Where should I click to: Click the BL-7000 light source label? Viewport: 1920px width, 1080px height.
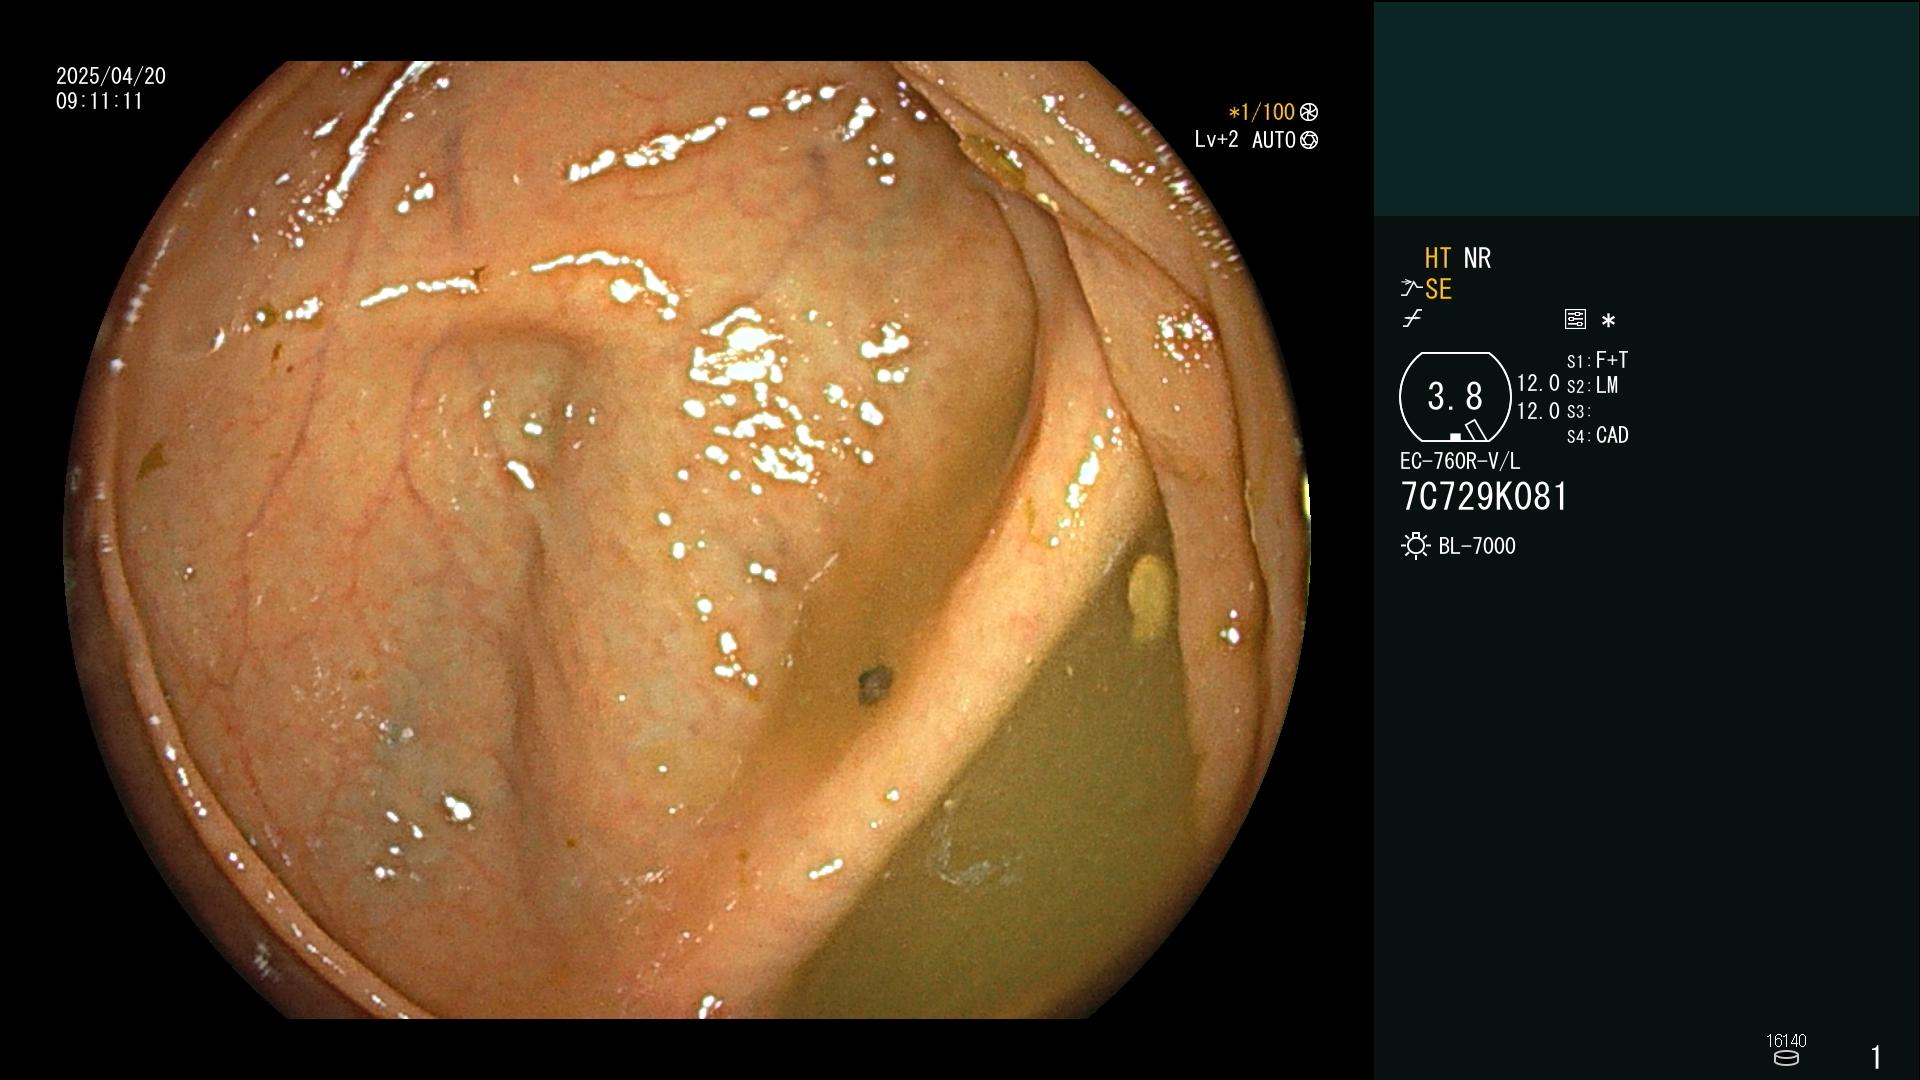(1477, 546)
